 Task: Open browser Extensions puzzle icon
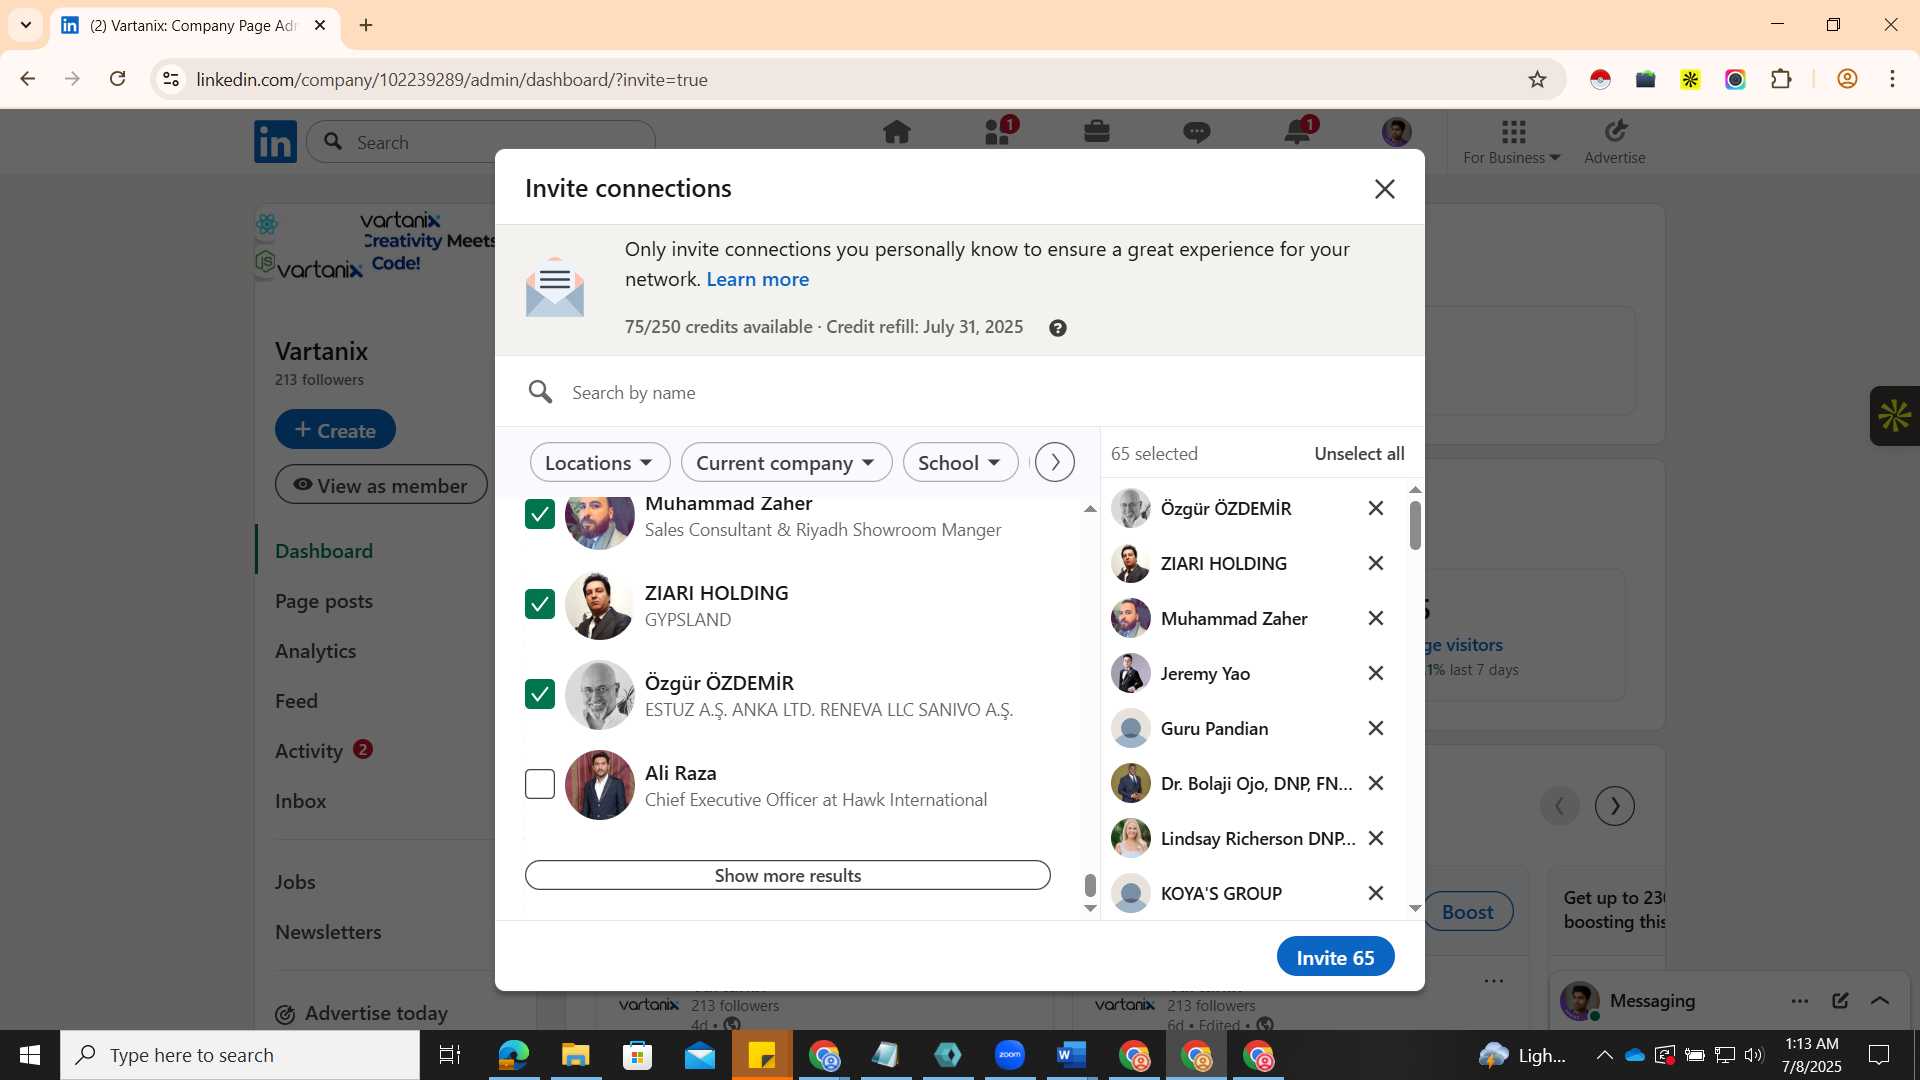(1781, 79)
